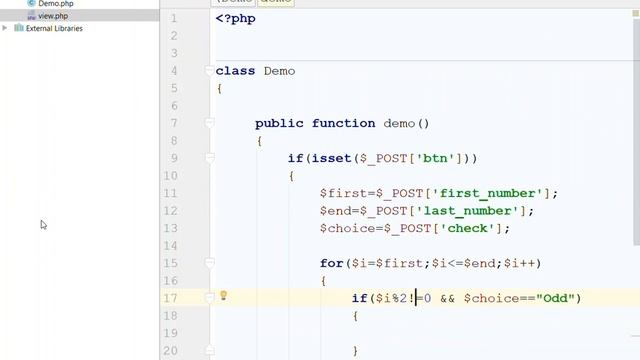Fold the if block on line 17
Screen dimensions: 640x360
pyautogui.click(x=209, y=298)
